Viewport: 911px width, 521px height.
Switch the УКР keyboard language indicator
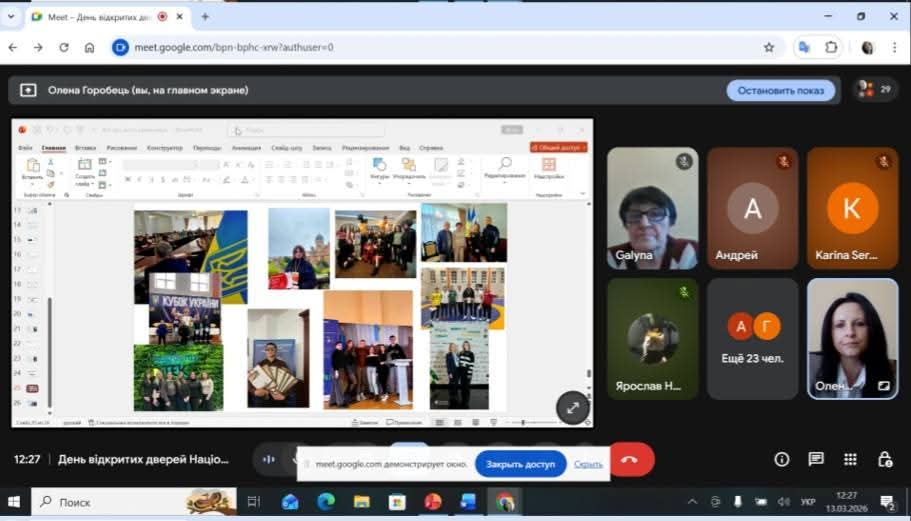tap(808, 501)
